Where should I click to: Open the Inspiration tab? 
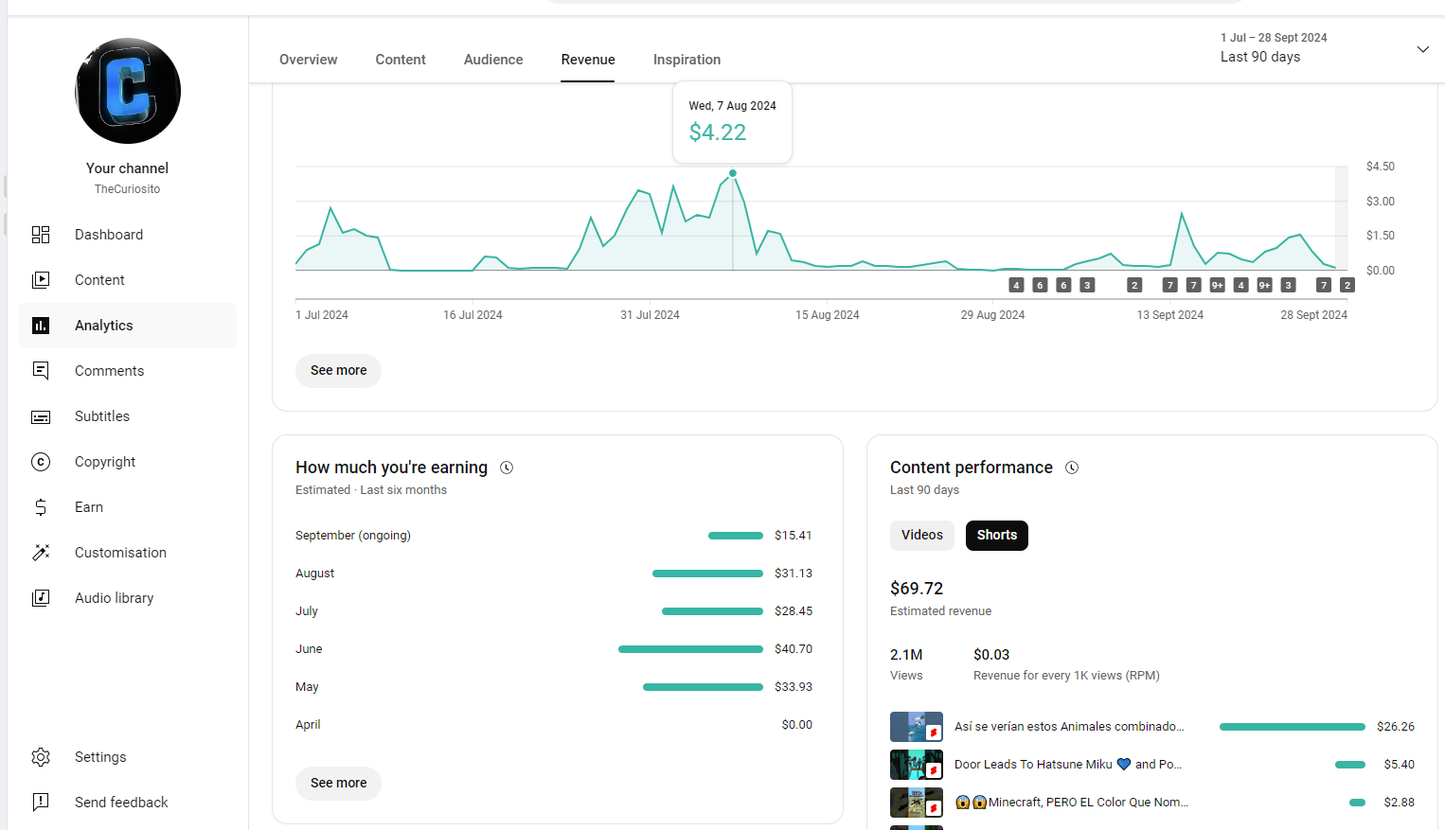point(686,60)
